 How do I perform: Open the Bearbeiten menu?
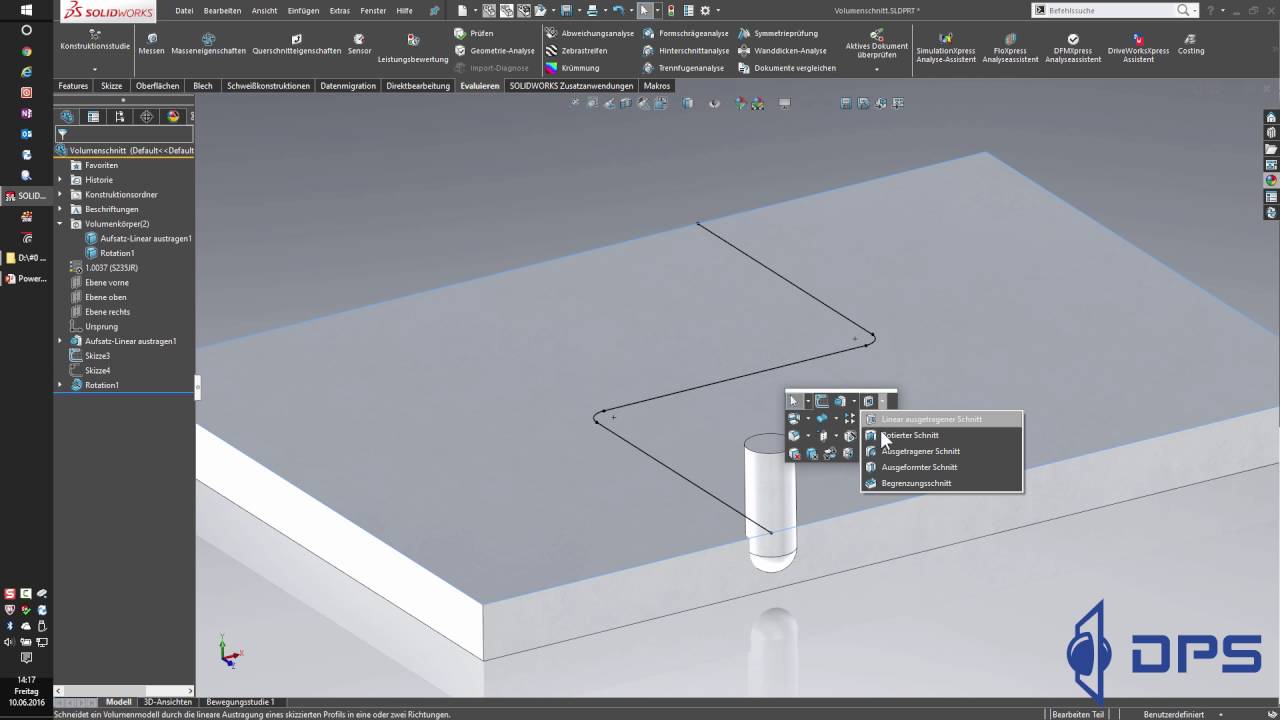[222, 10]
